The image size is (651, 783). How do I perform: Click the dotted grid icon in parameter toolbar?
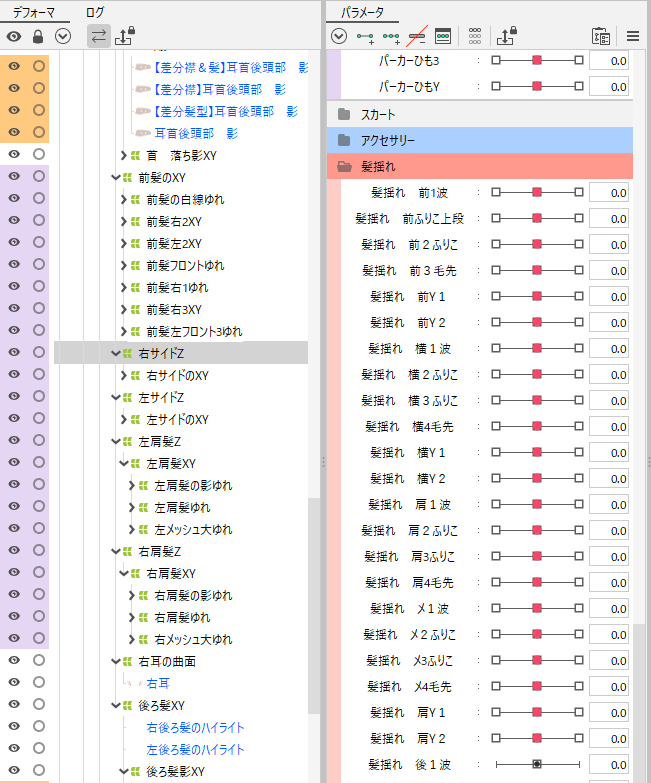click(x=475, y=36)
